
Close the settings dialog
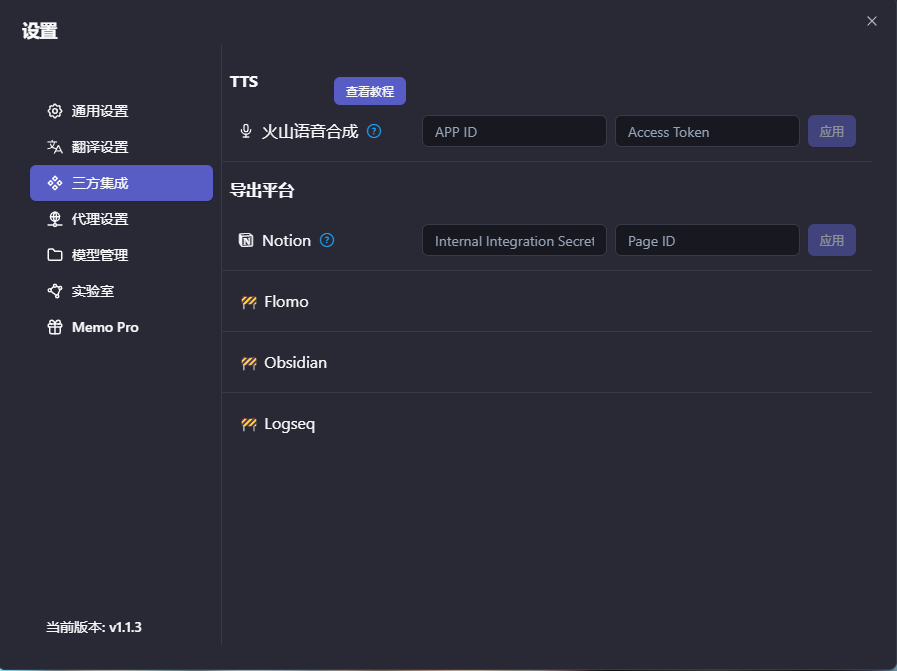tap(871, 21)
